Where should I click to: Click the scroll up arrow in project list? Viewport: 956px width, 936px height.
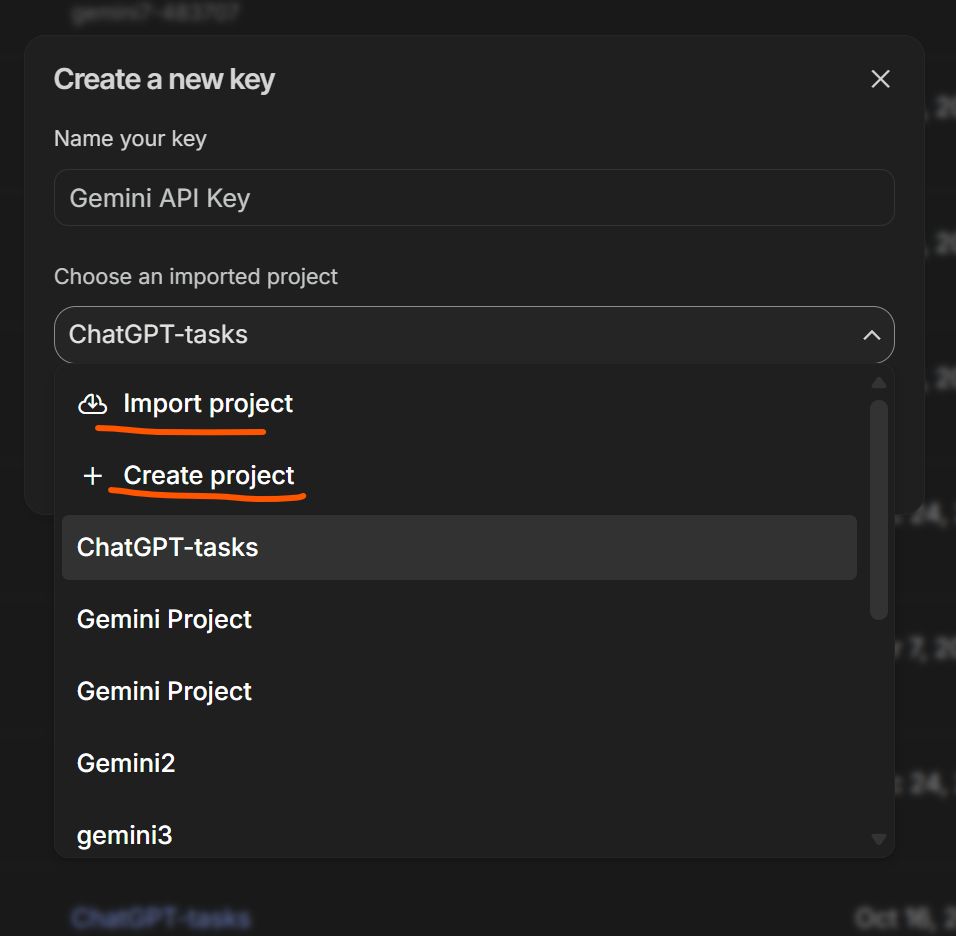pyautogui.click(x=879, y=383)
